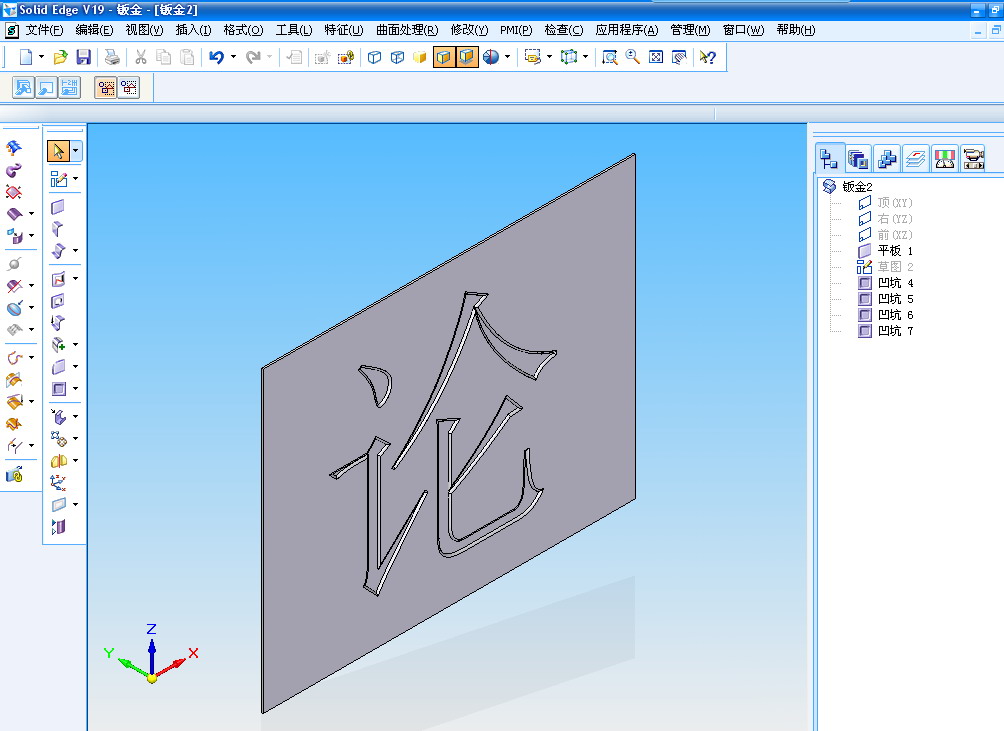This screenshot has width=1004, height=731.
Task: Click the coordinate system tool icon
Action: [58, 482]
